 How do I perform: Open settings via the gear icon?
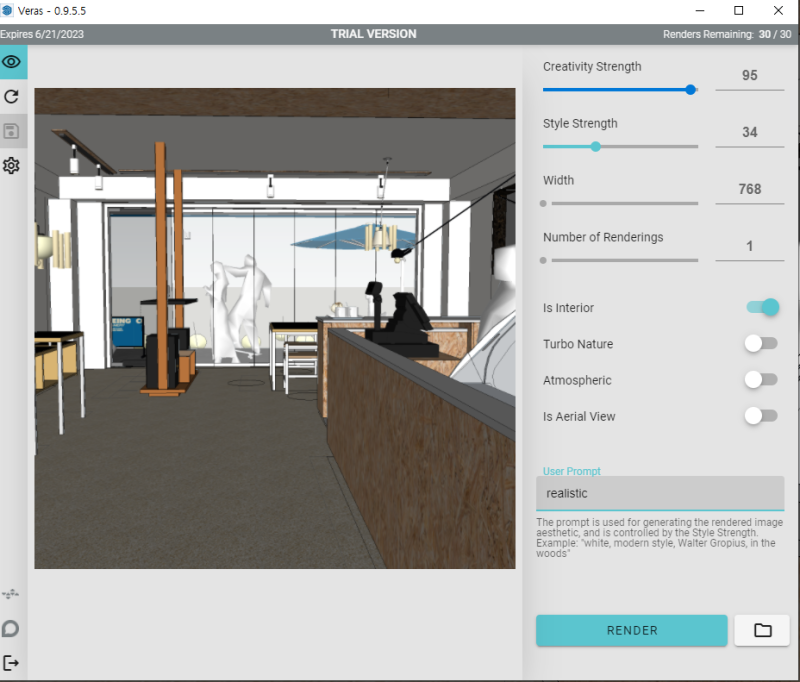(x=11, y=165)
